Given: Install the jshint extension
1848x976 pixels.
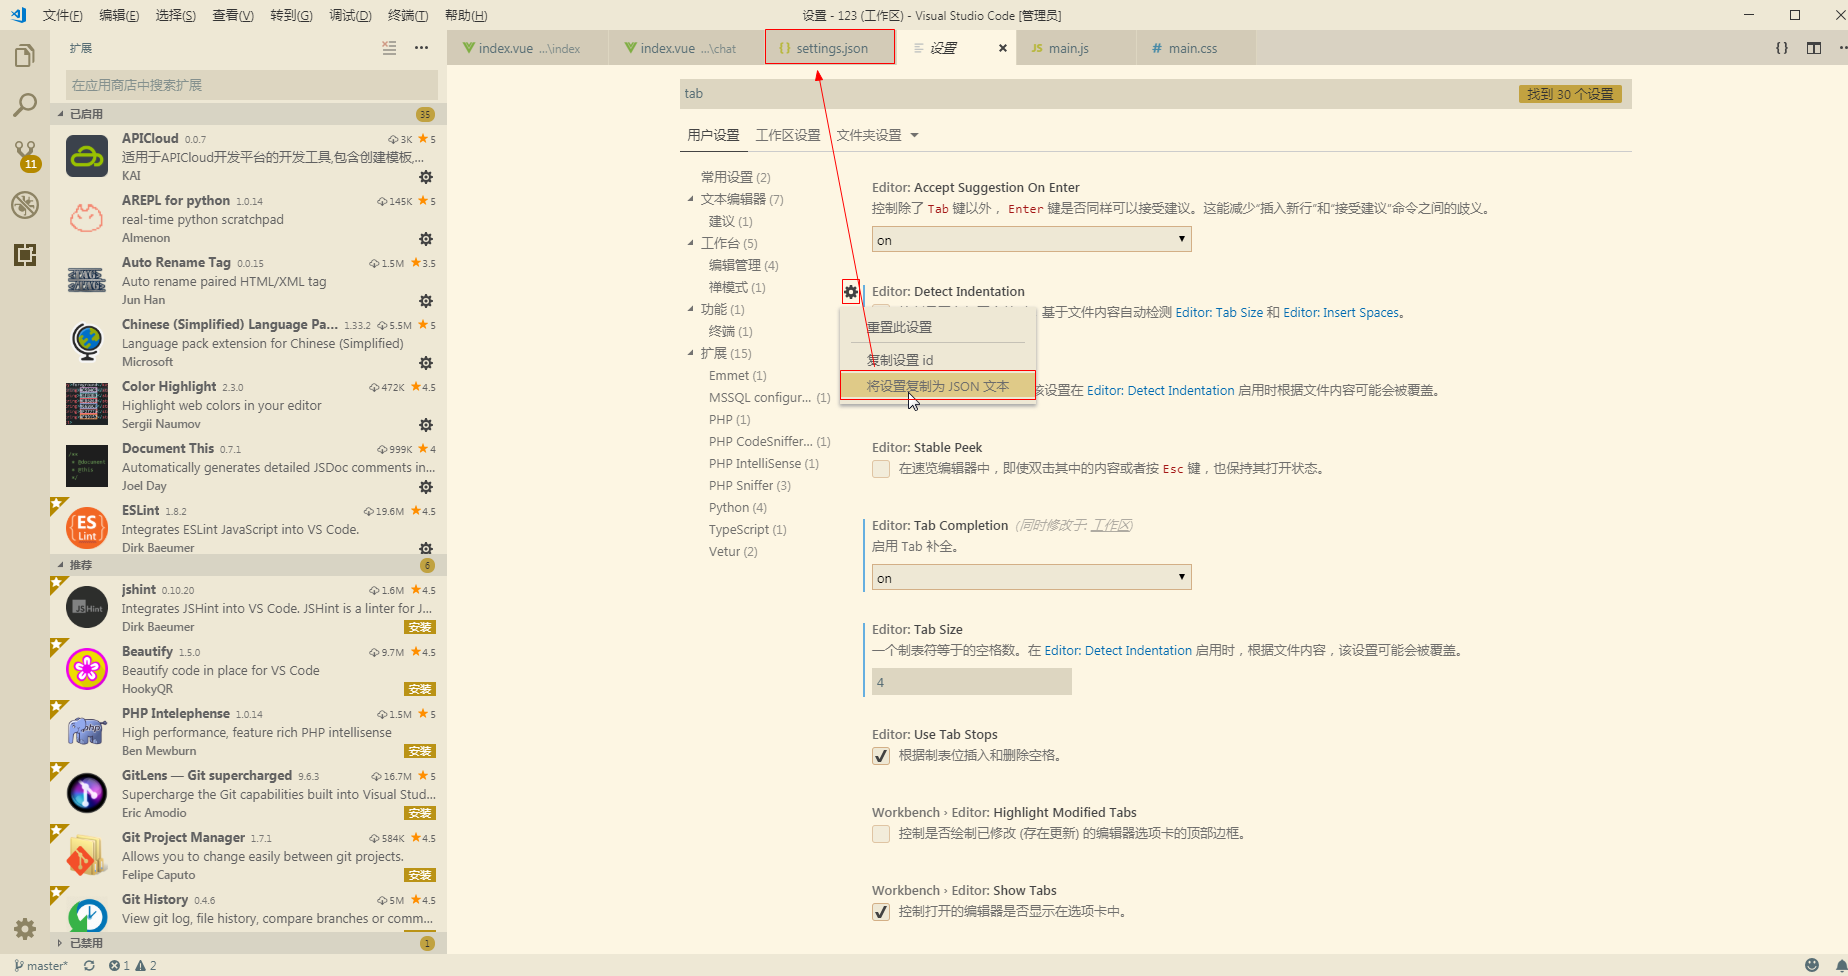Looking at the screenshot, I should (x=420, y=628).
